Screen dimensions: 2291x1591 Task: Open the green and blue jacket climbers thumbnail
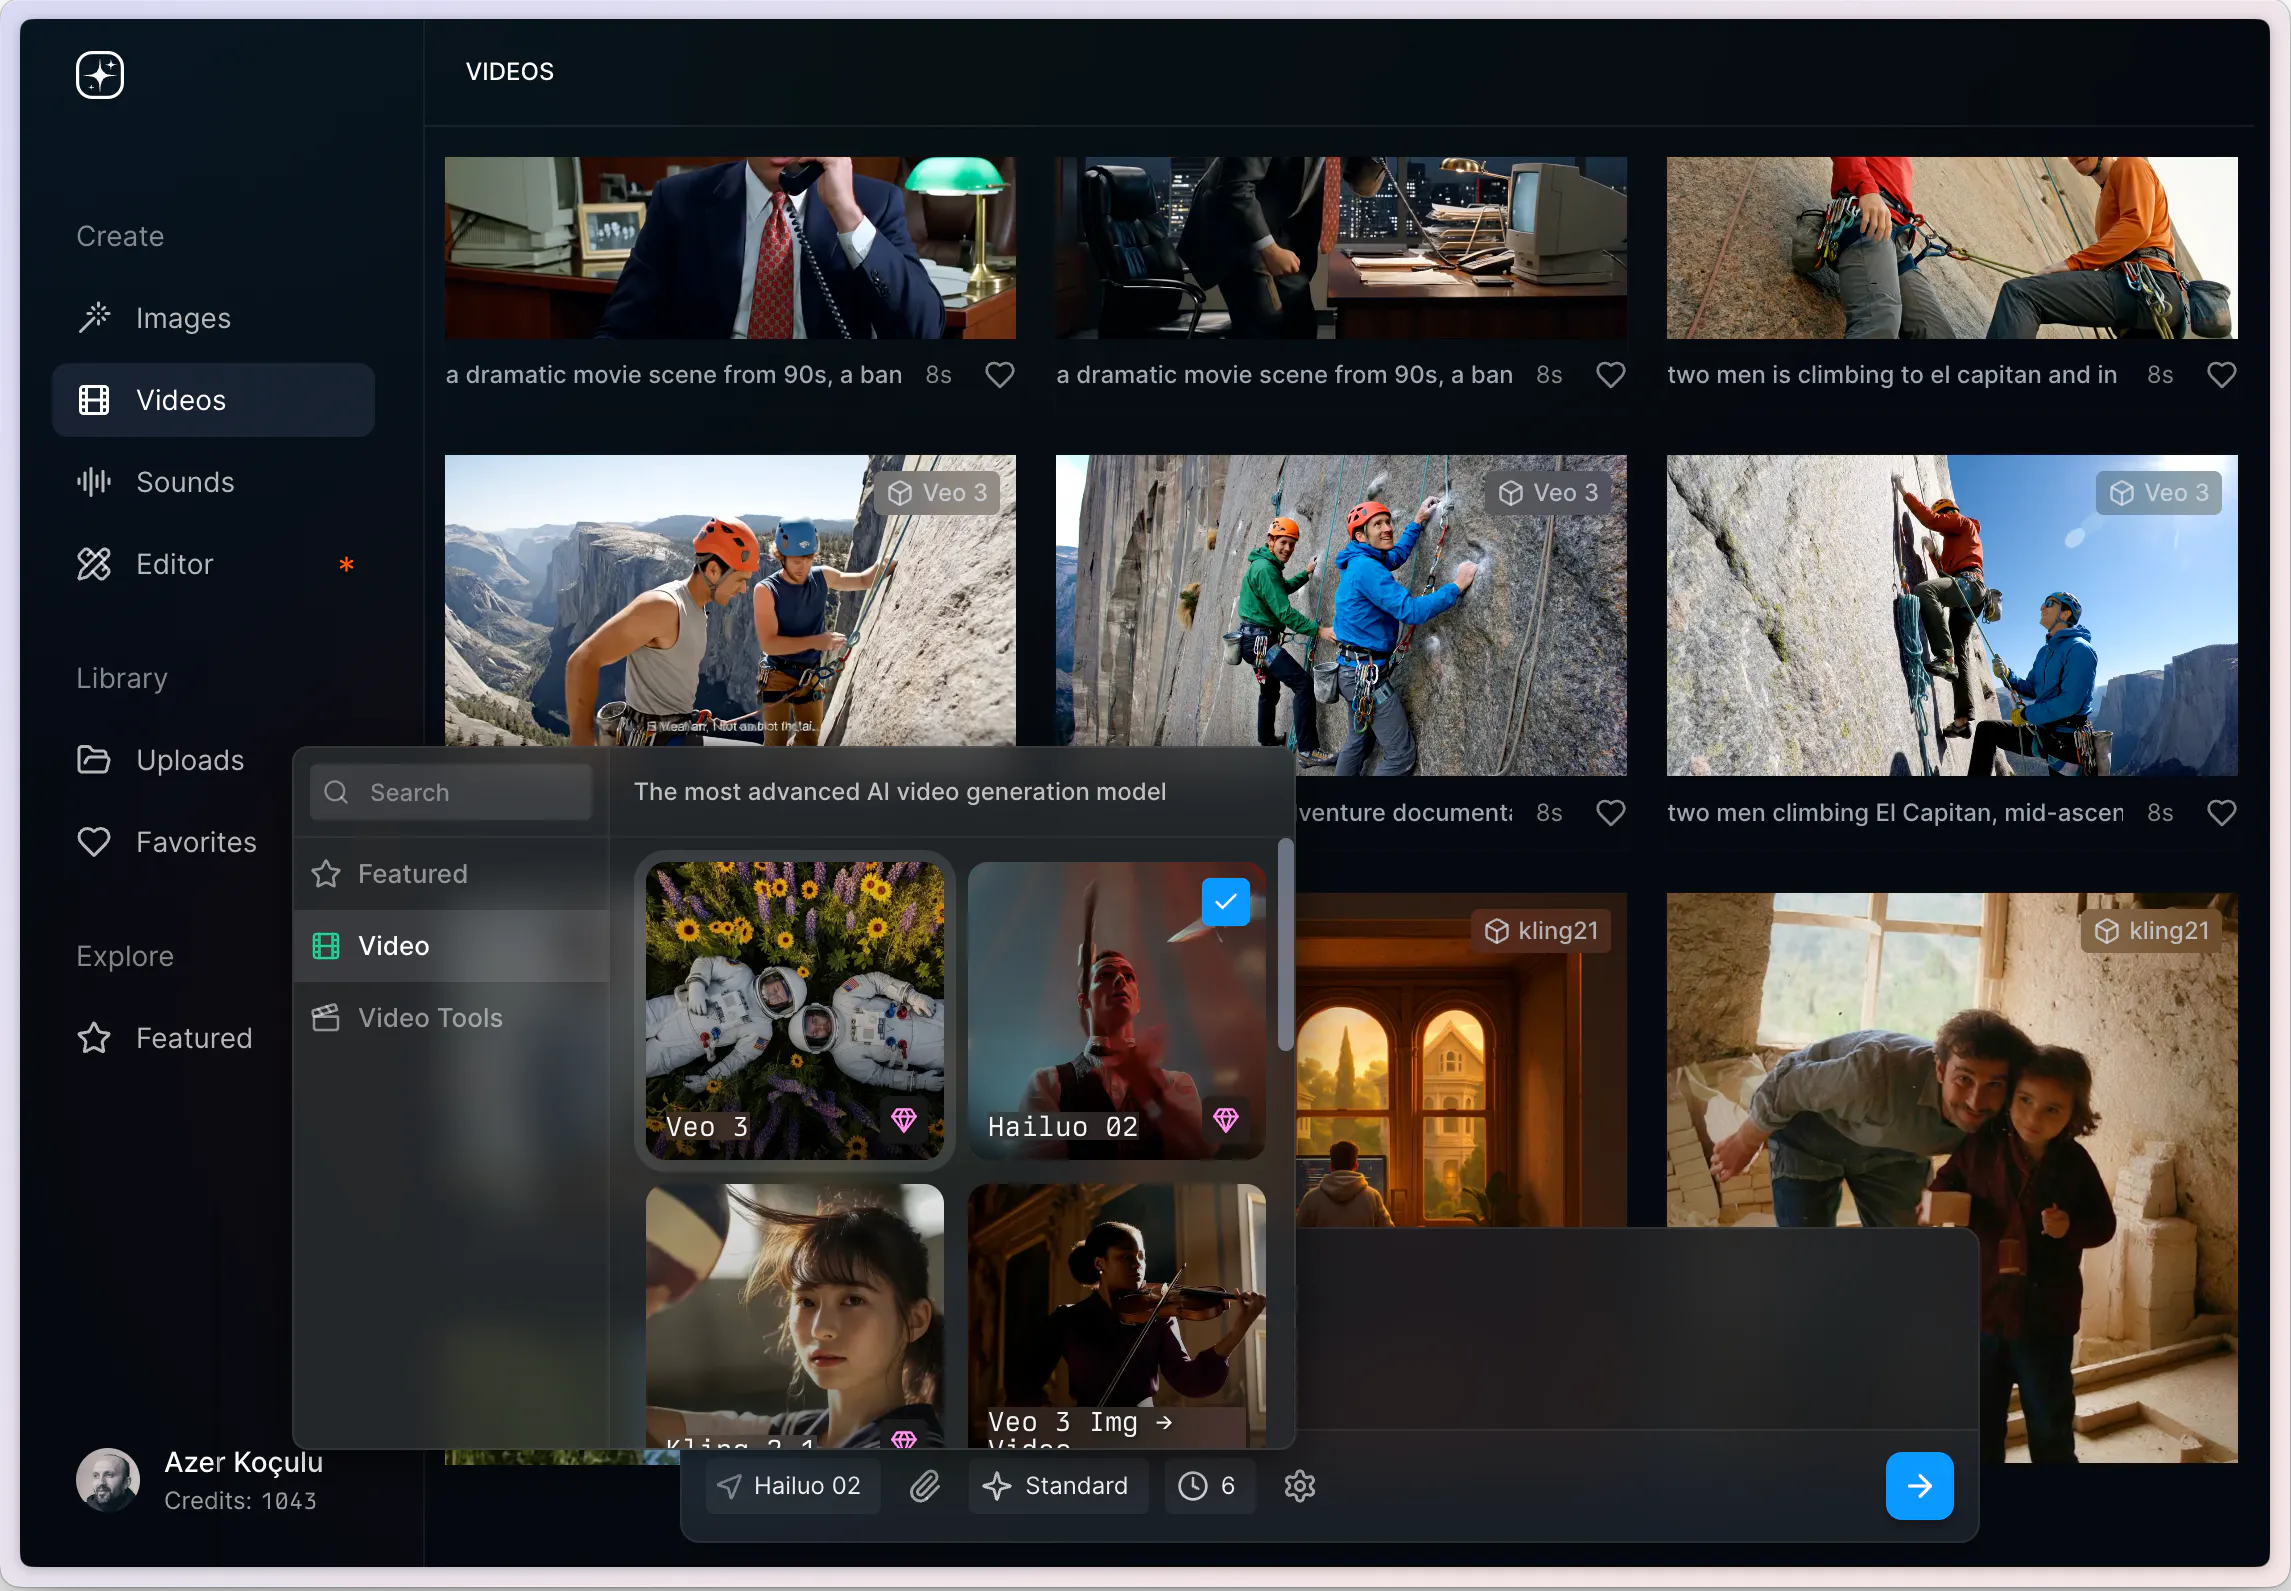1341,615
